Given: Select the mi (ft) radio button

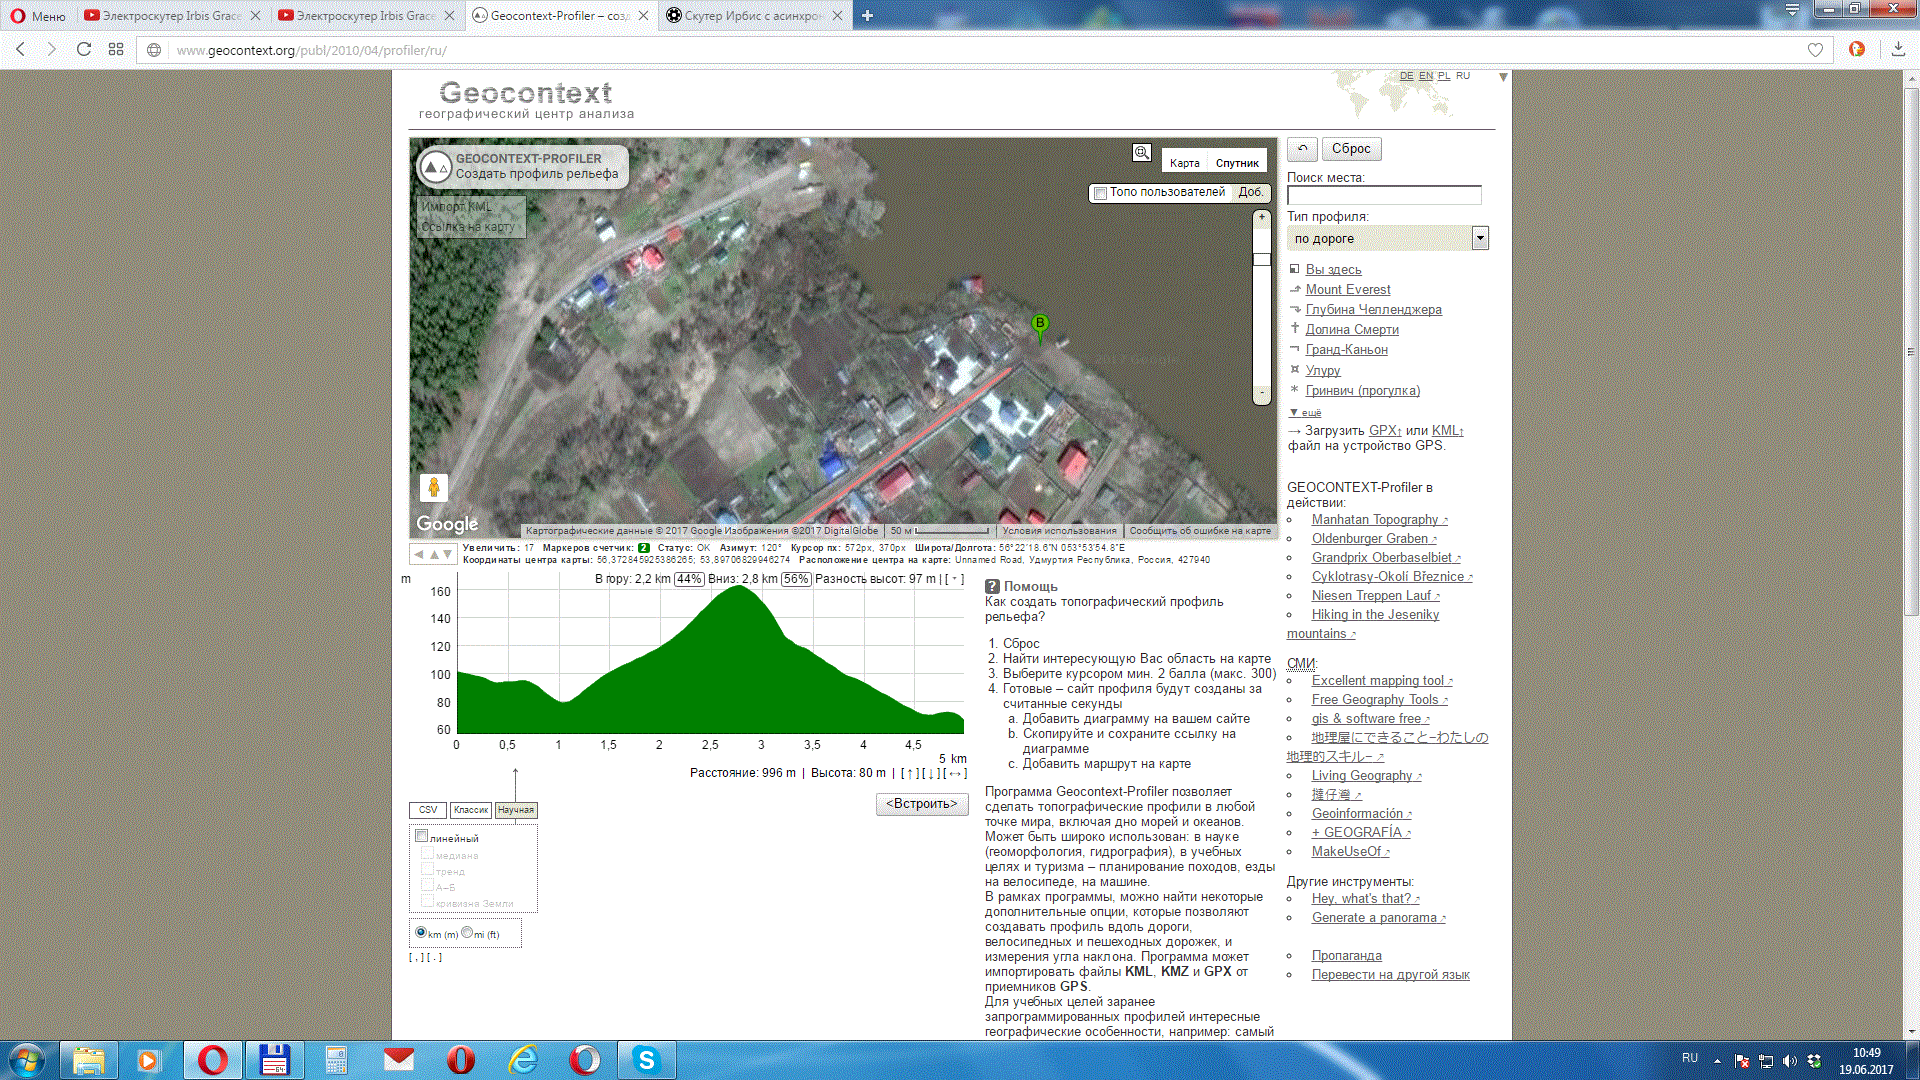Looking at the screenshot, I should click(467, 932).
